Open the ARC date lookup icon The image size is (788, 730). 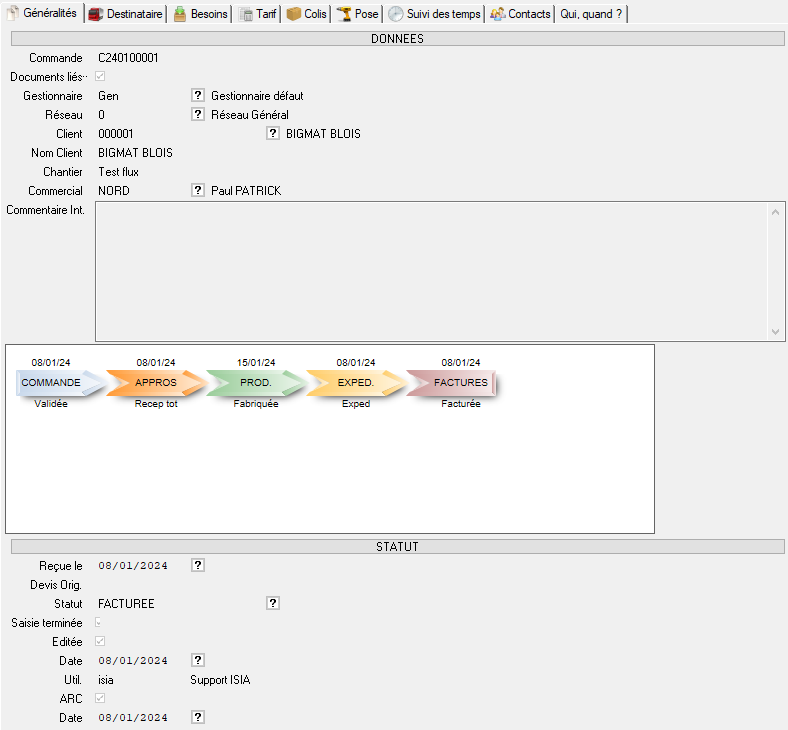point(198,718)
